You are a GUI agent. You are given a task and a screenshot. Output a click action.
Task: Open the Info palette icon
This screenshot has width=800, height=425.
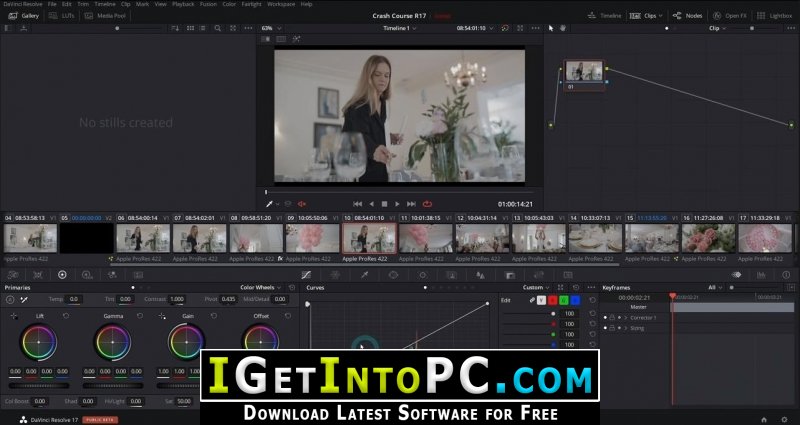pyautogui.click(x=786, y=275)
